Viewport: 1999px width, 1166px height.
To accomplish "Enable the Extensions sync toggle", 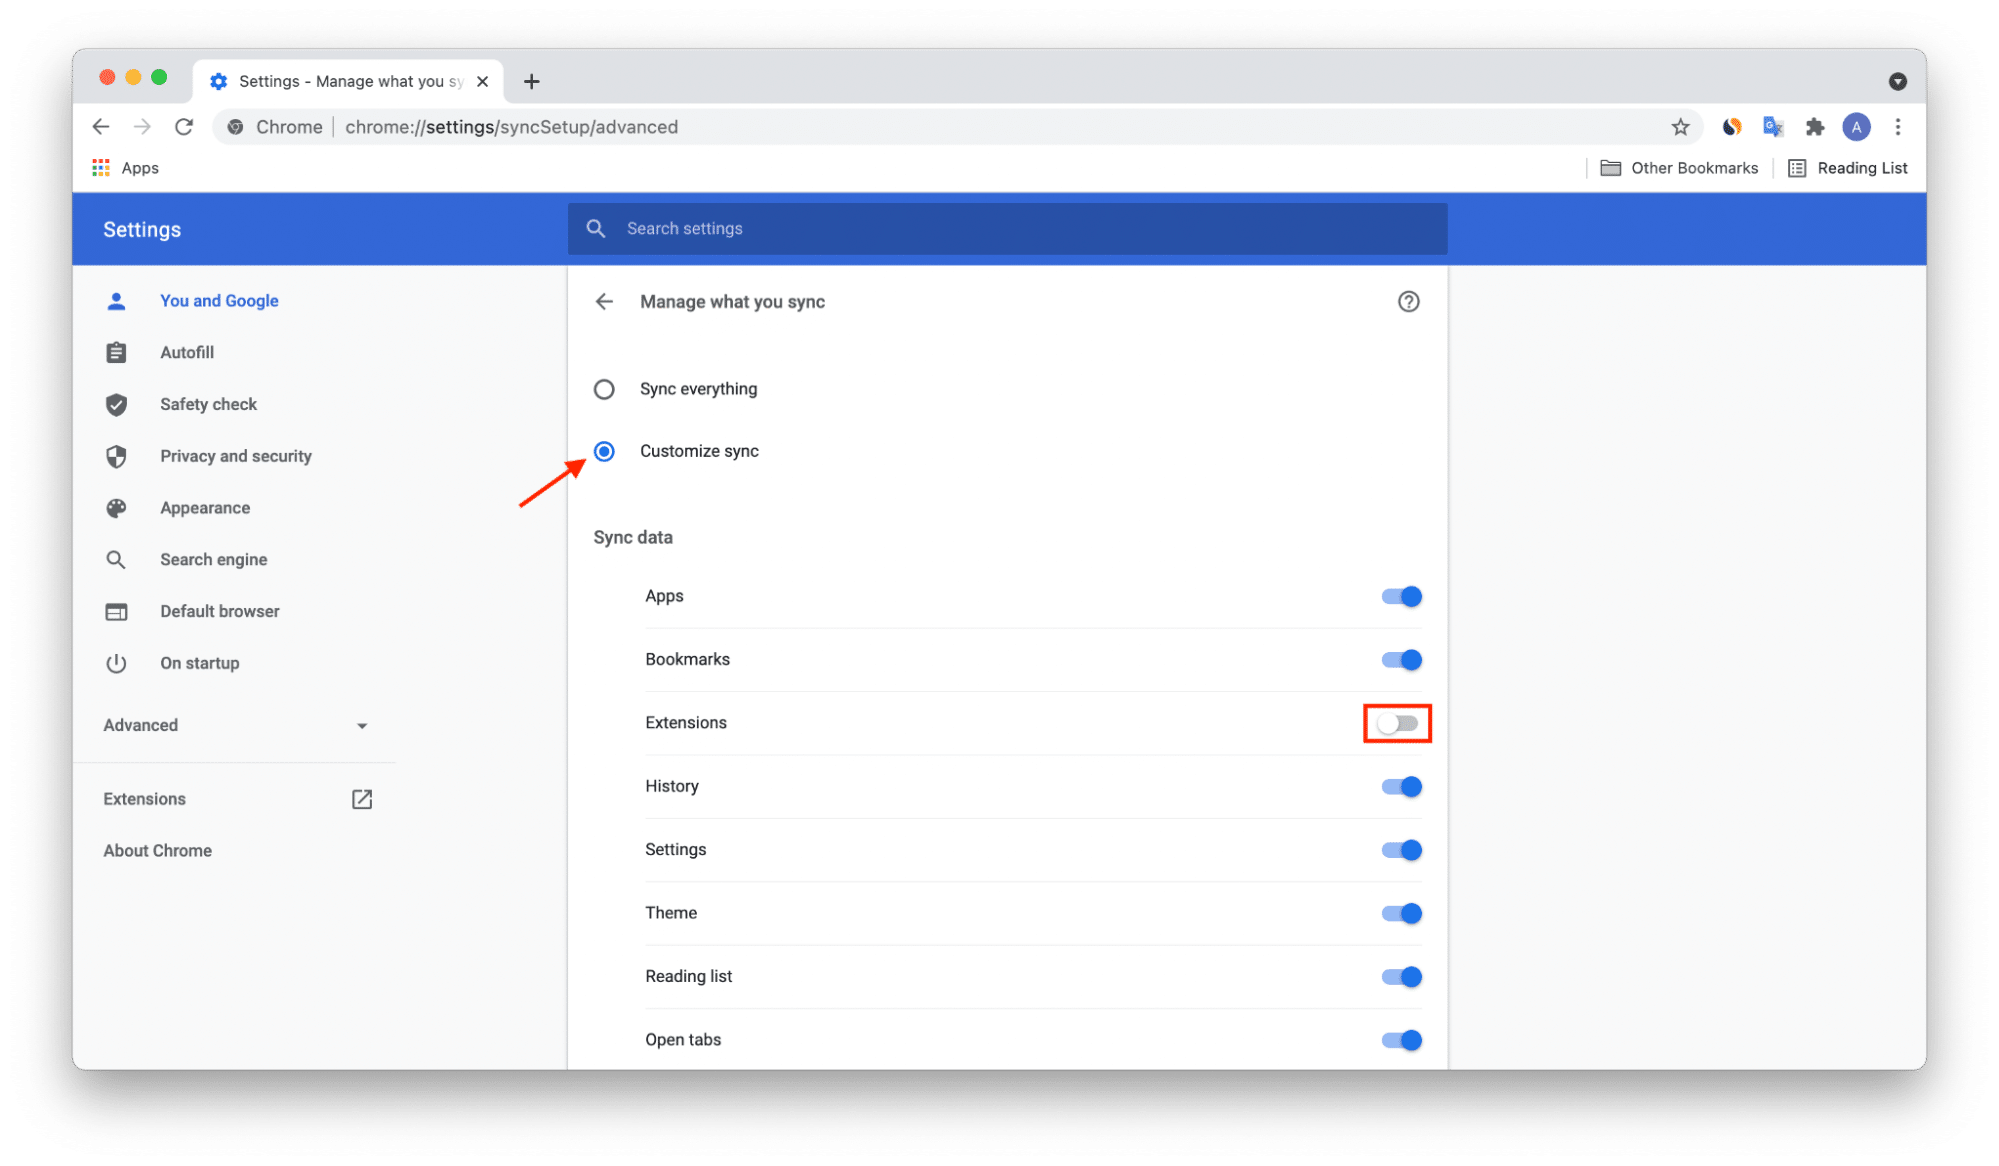I will 1398,723.
